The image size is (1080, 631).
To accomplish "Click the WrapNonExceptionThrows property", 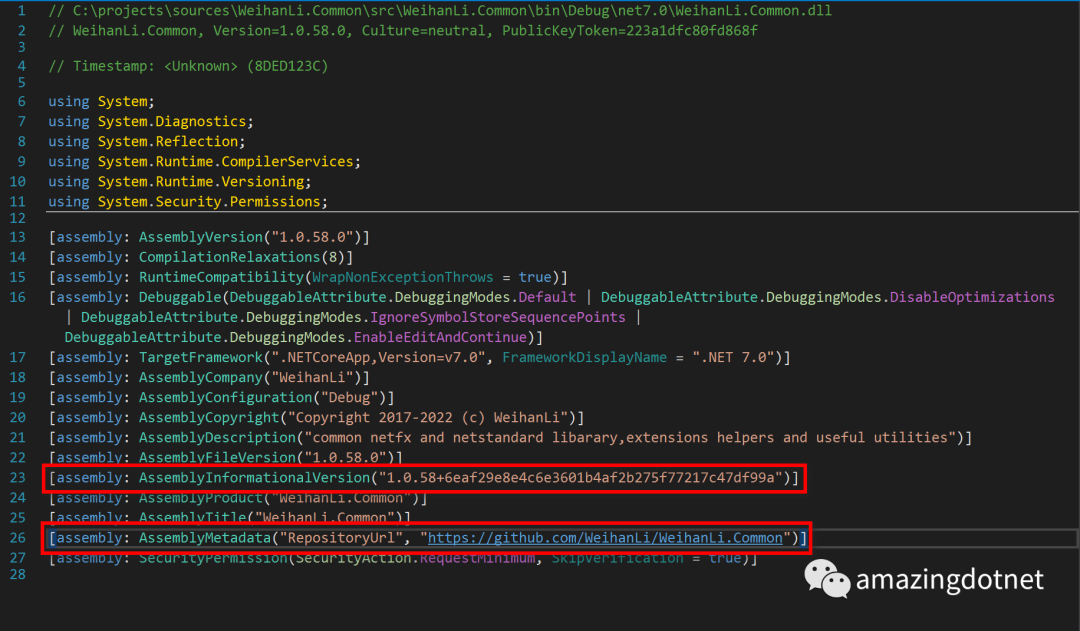I will pos(403,277).
